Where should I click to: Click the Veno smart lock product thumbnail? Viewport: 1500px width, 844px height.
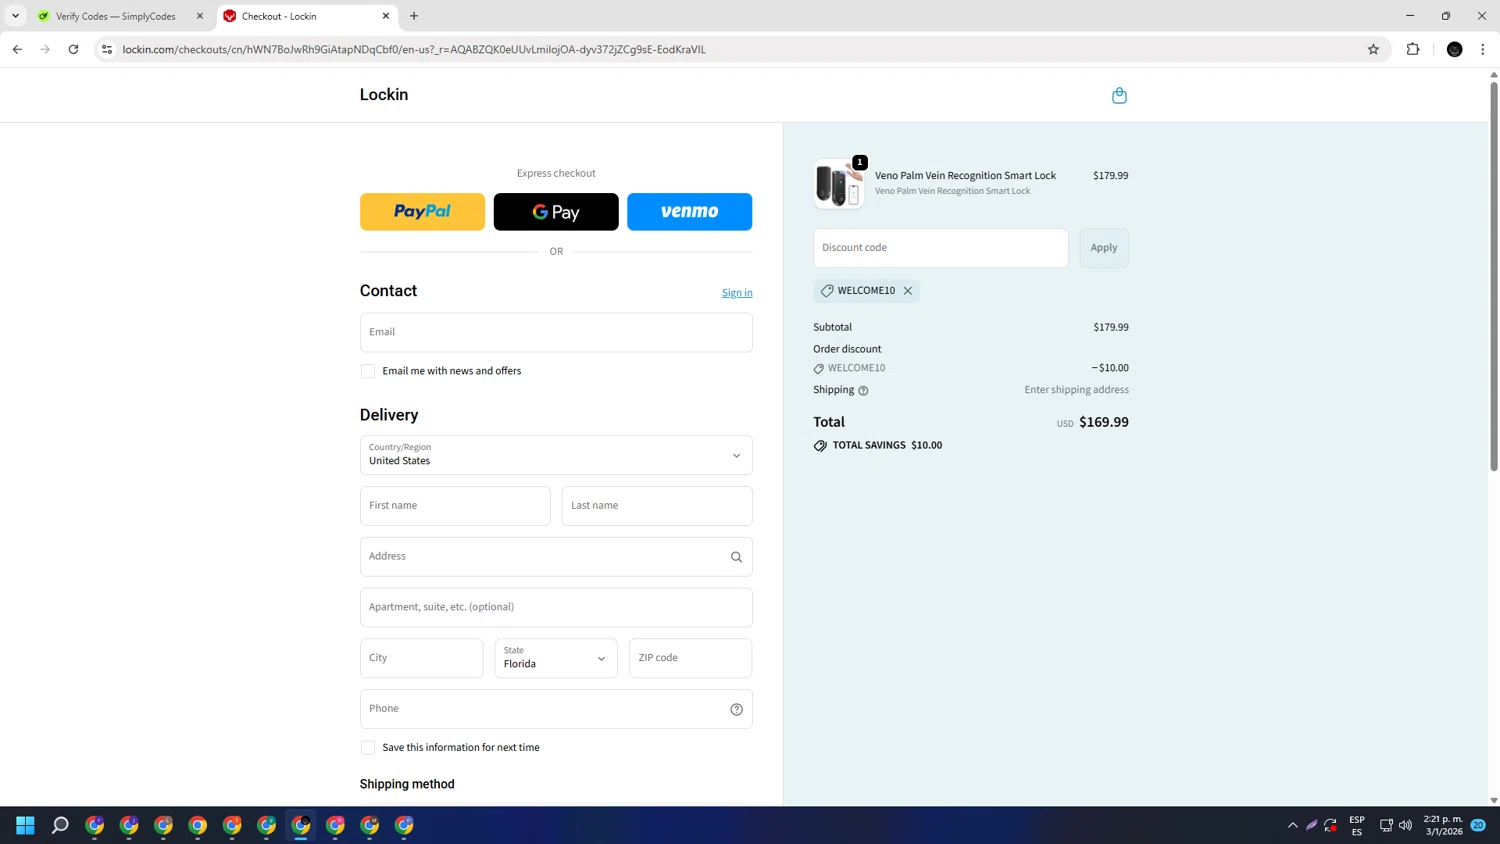(839, 184)
